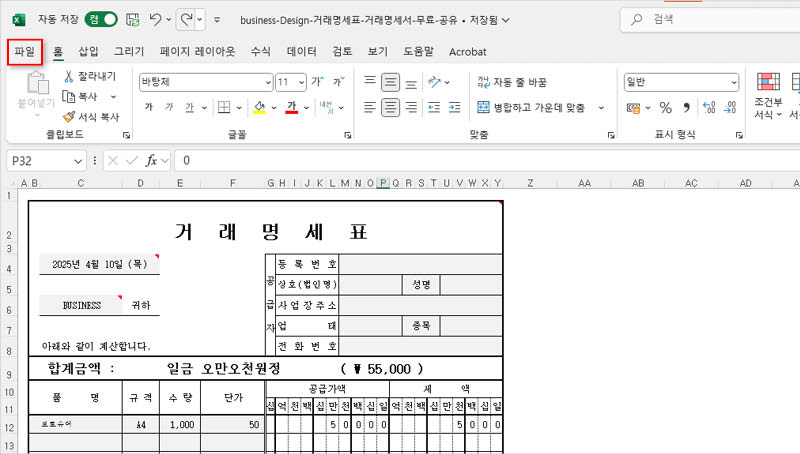Toggle bold formatting
Viewport: 800px width, 454px height.
(x=148, y=107)
